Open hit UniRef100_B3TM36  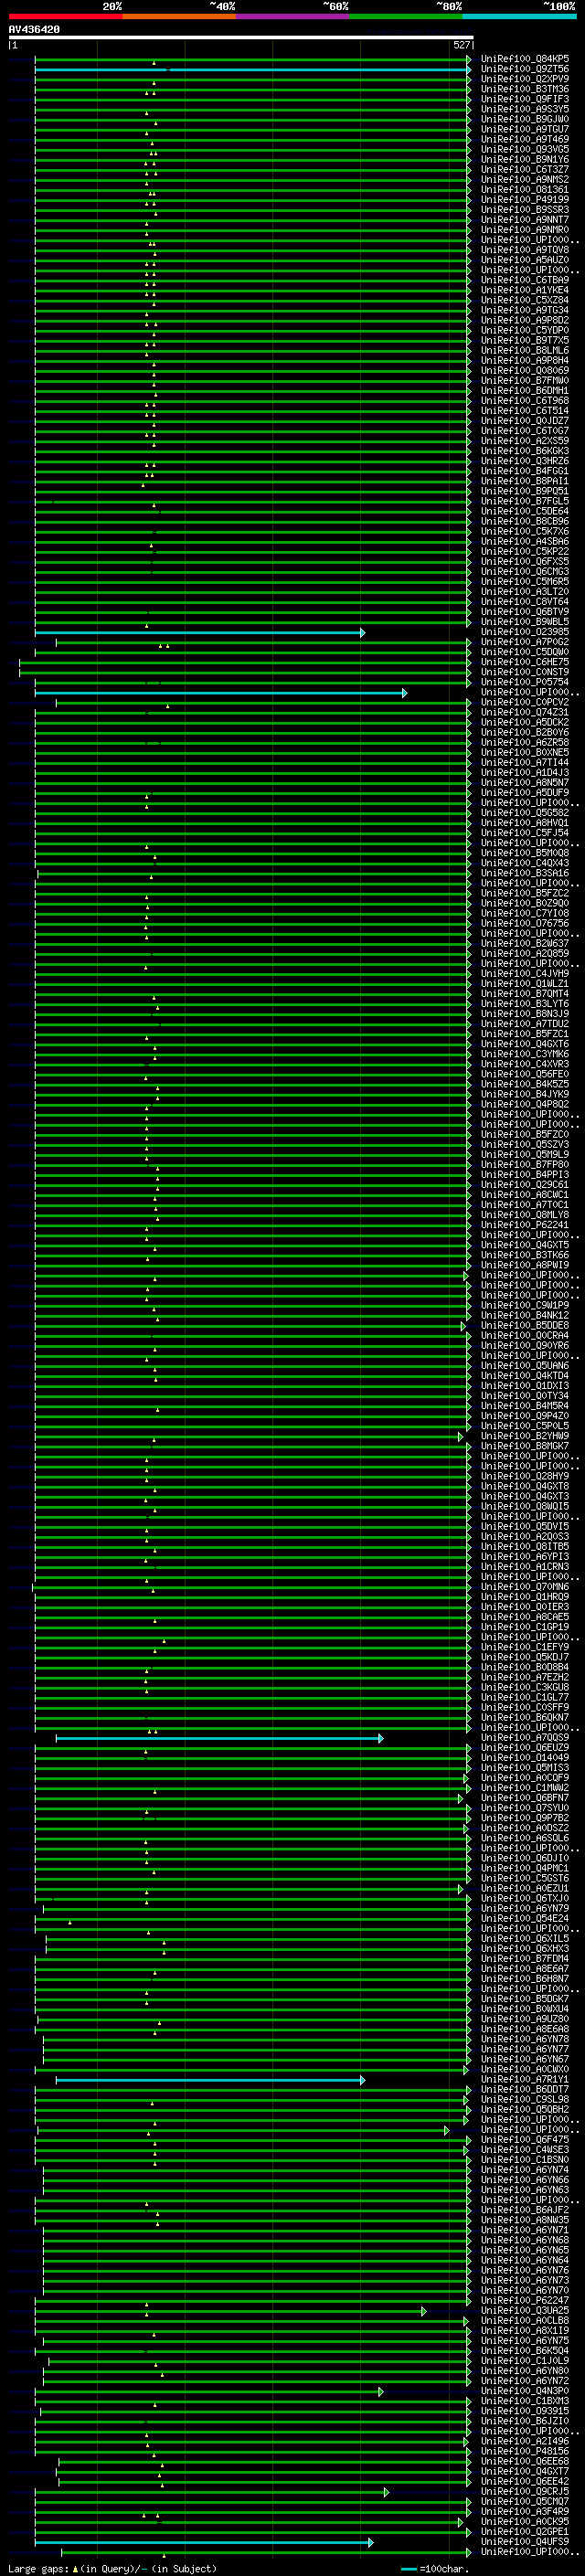pyautogui.click(x=525, y=89)
